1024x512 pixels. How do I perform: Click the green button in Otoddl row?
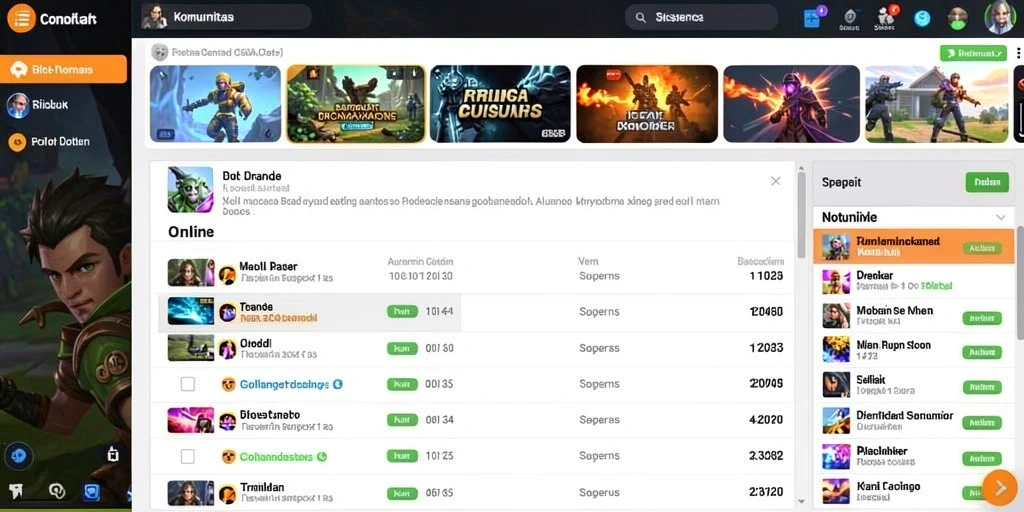pyautogui.click(x=402, y=348)
